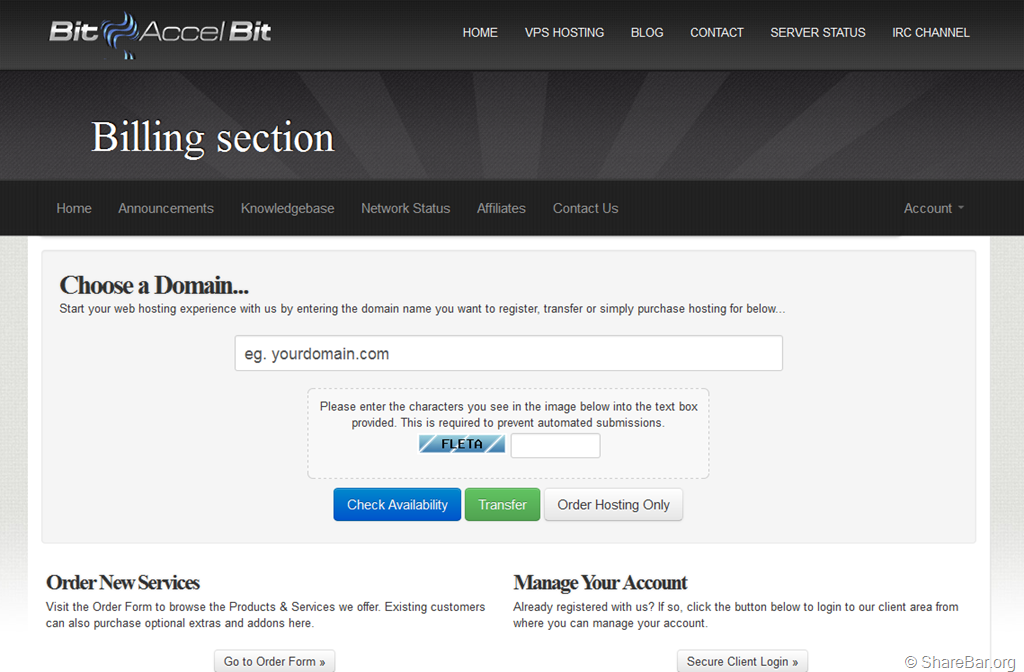Click the green Transfer button
Screen dimensions: 1024x672
502,505
